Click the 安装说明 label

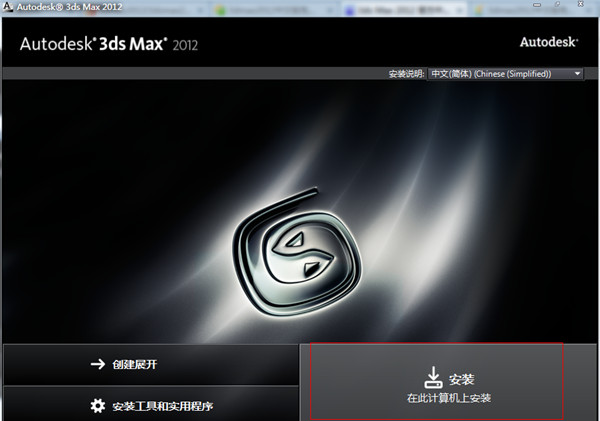(406, 74)
